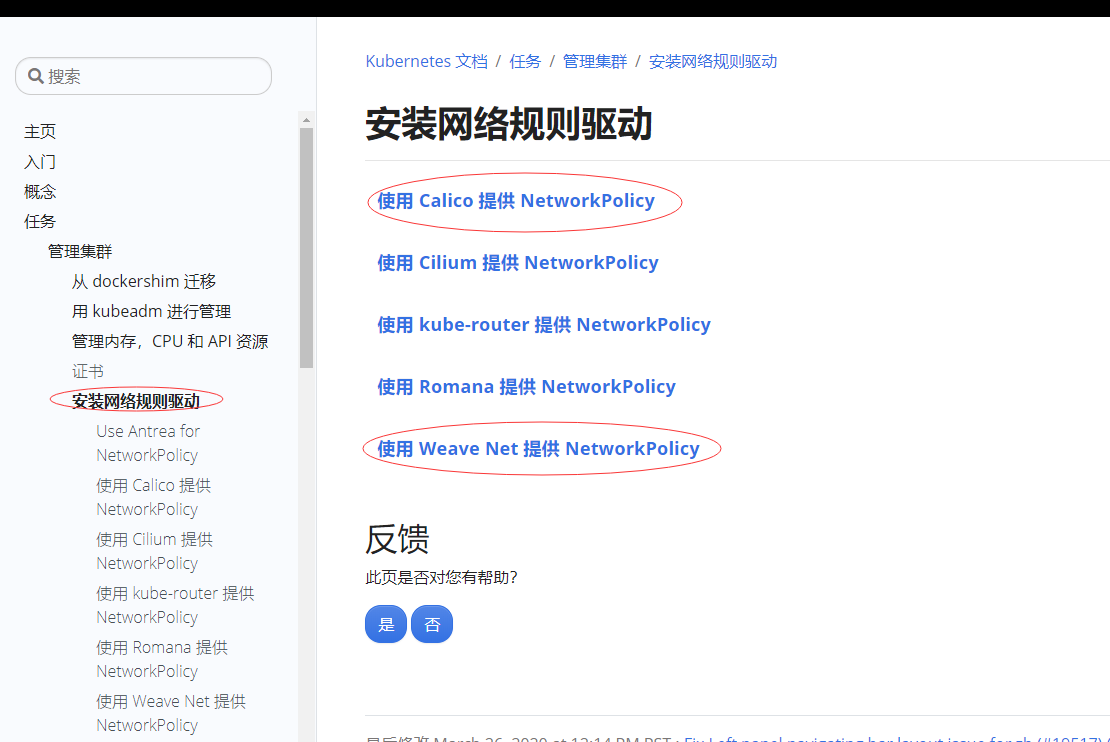This screenshot has width=1110, height=742.
Task: Click the 否 feedback button
Action: coord(432,624)
